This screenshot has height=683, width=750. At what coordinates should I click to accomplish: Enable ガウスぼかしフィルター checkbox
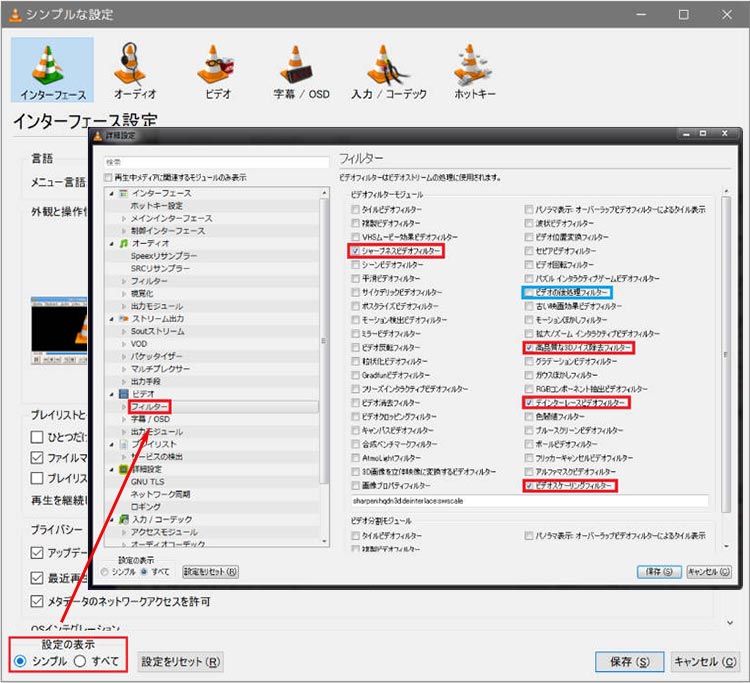point(529,375)
